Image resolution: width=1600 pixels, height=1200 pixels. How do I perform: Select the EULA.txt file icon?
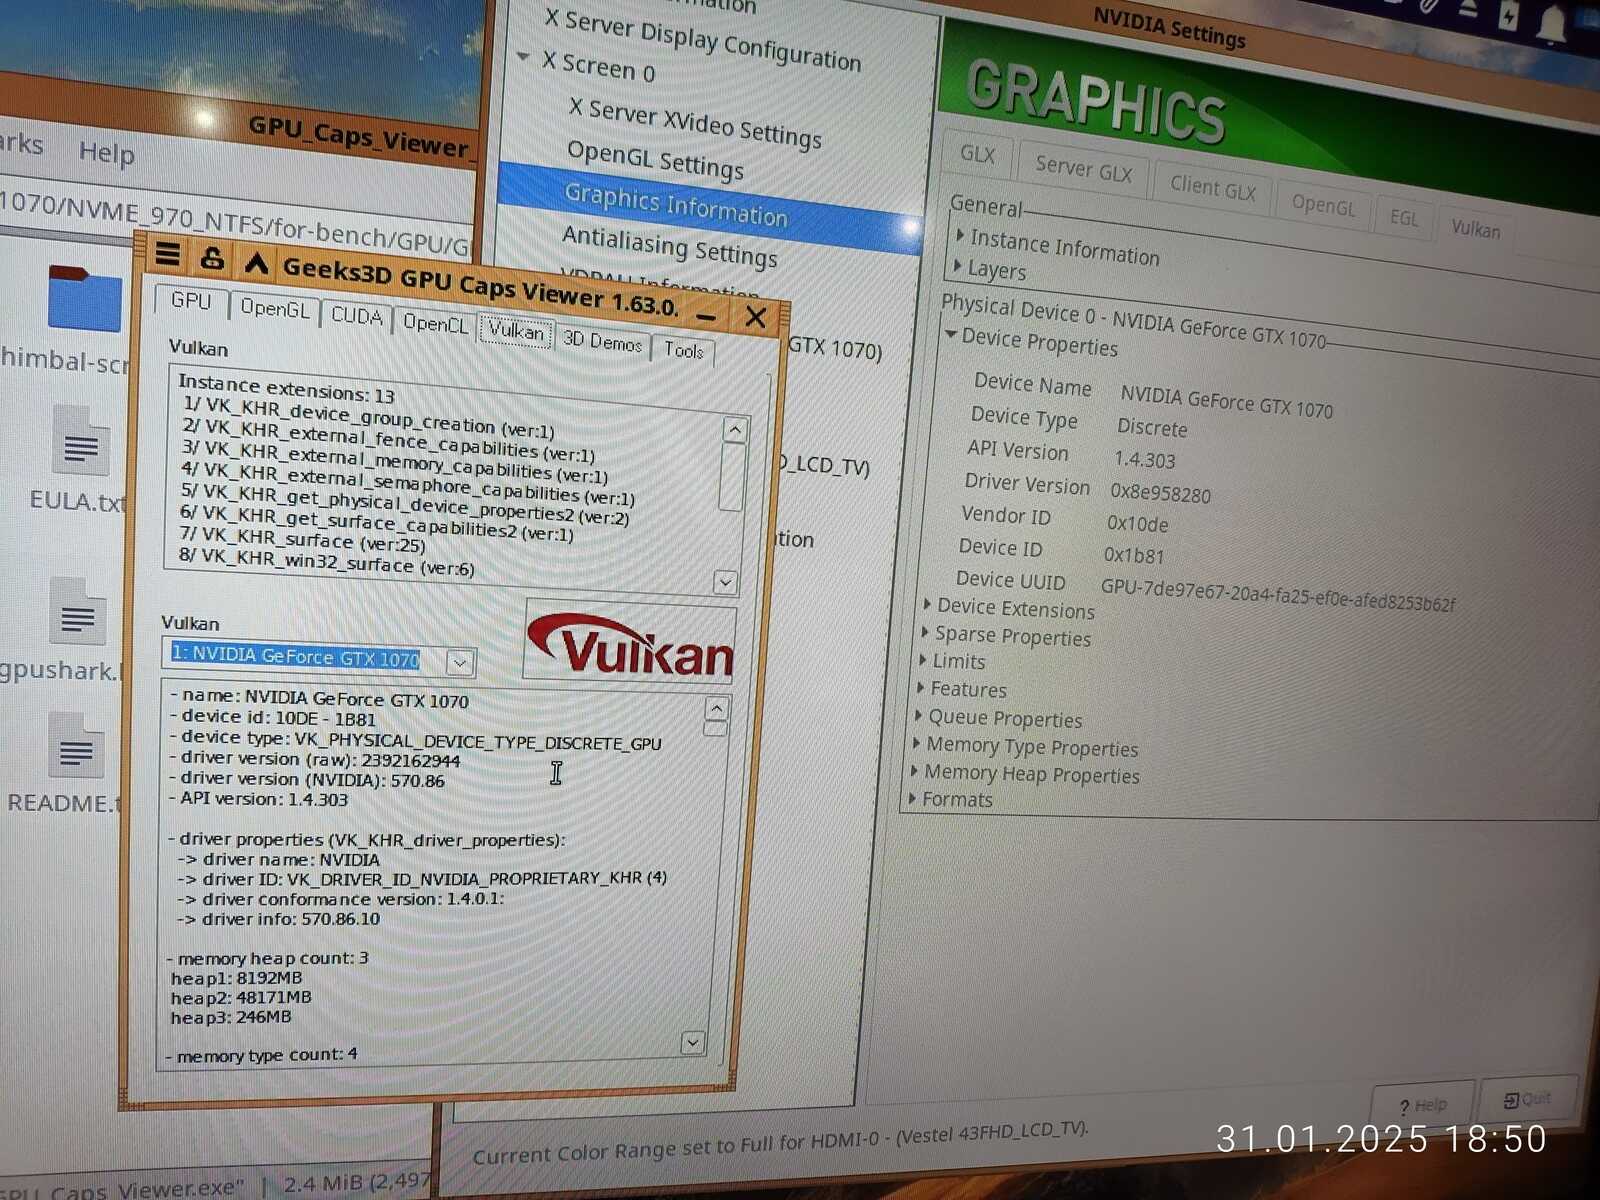(81, 440)
